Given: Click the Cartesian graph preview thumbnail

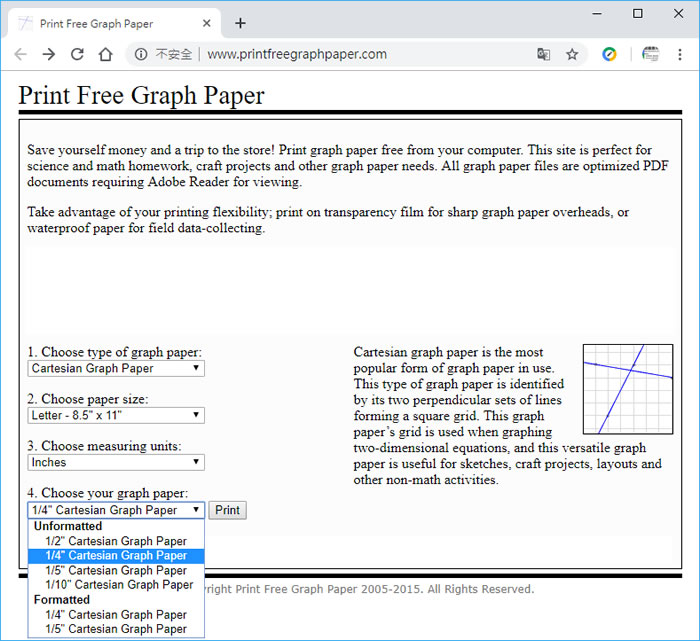Looking at the screenshot, I should point(628,389).
